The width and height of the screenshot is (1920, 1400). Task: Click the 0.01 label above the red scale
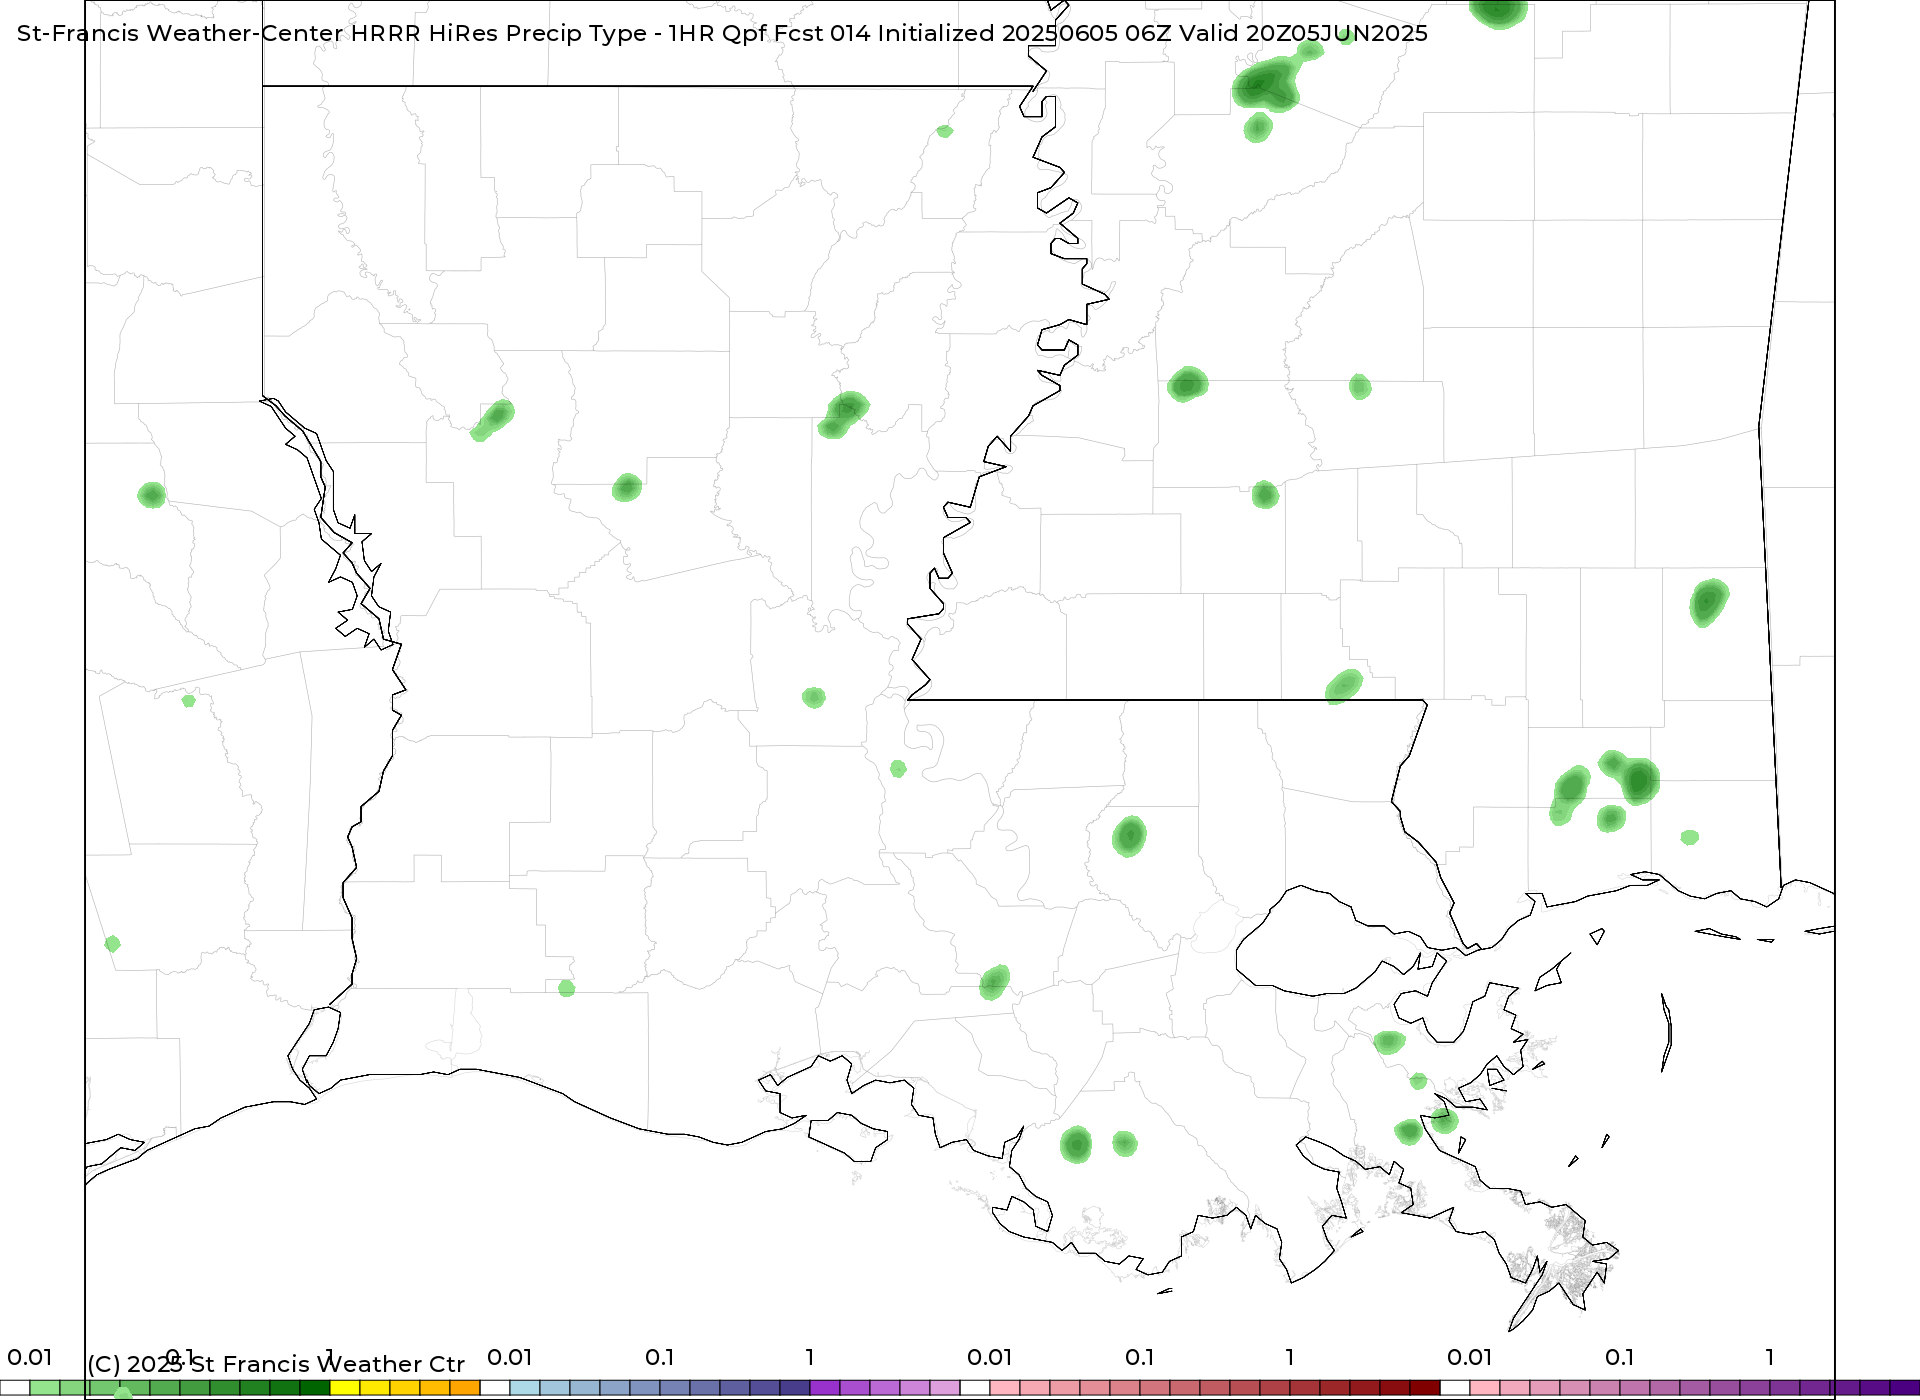click(x=989, y=1357)
